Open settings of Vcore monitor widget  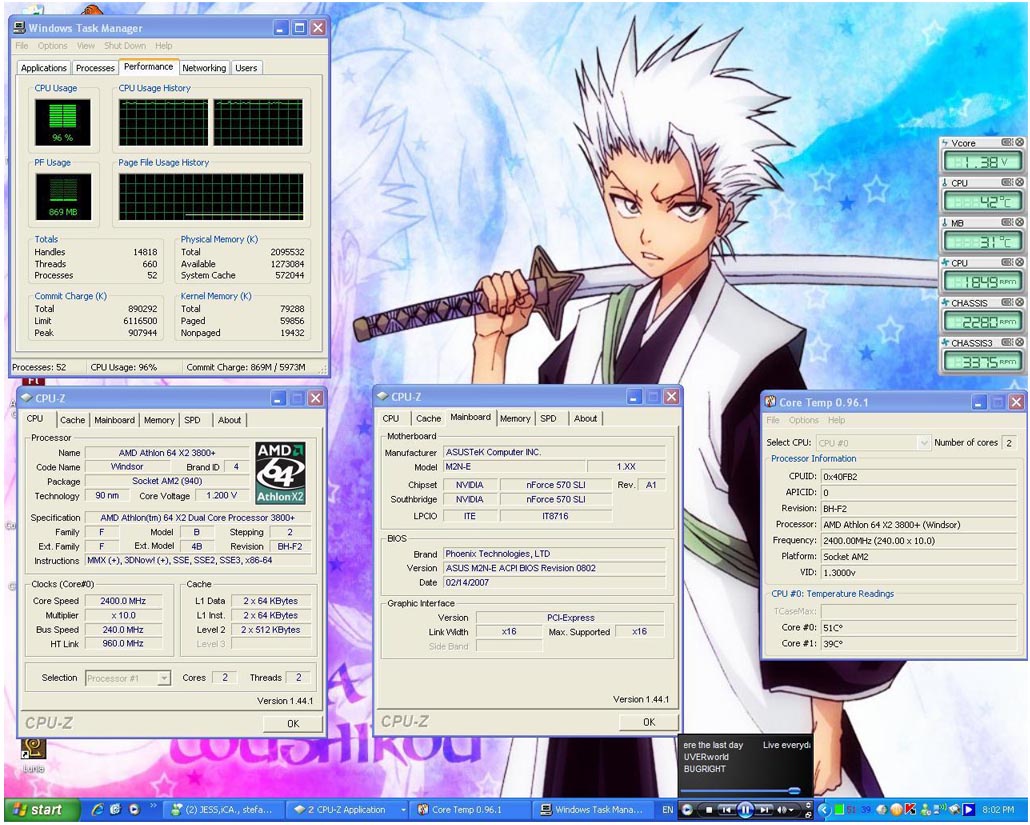click(x=1007, y=142)
